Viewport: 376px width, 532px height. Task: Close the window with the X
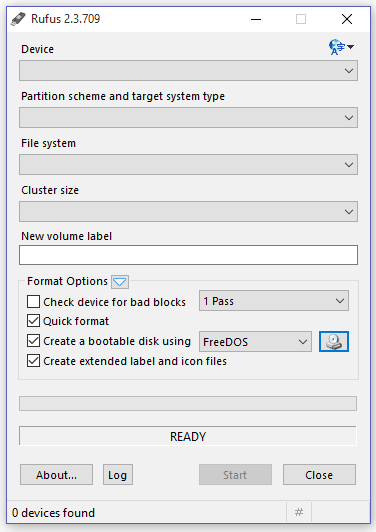click(x=347, y=19)
